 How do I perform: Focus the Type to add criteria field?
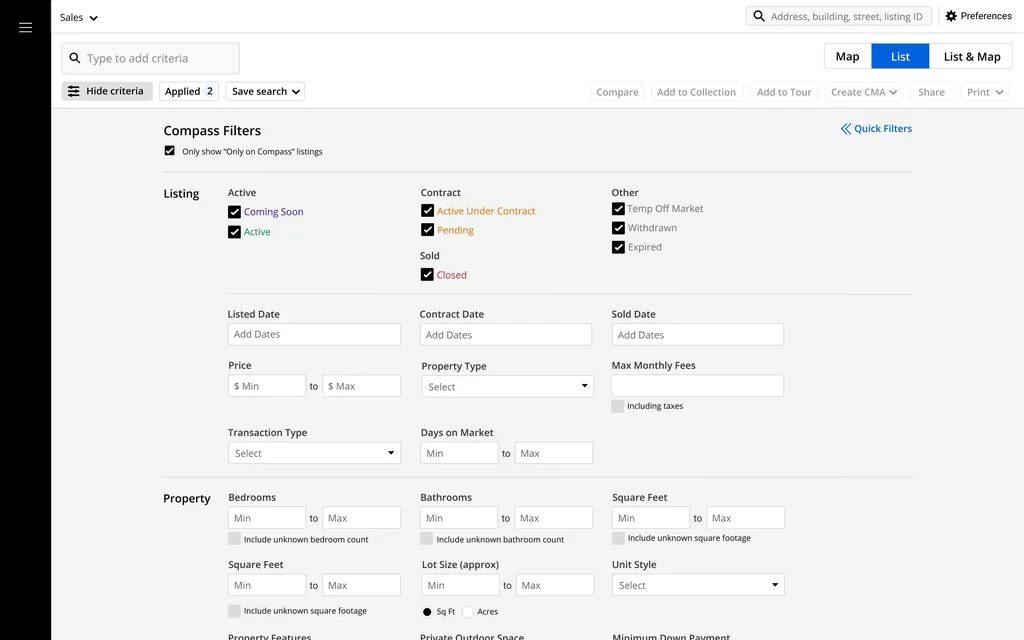click(x=151, y=58)
